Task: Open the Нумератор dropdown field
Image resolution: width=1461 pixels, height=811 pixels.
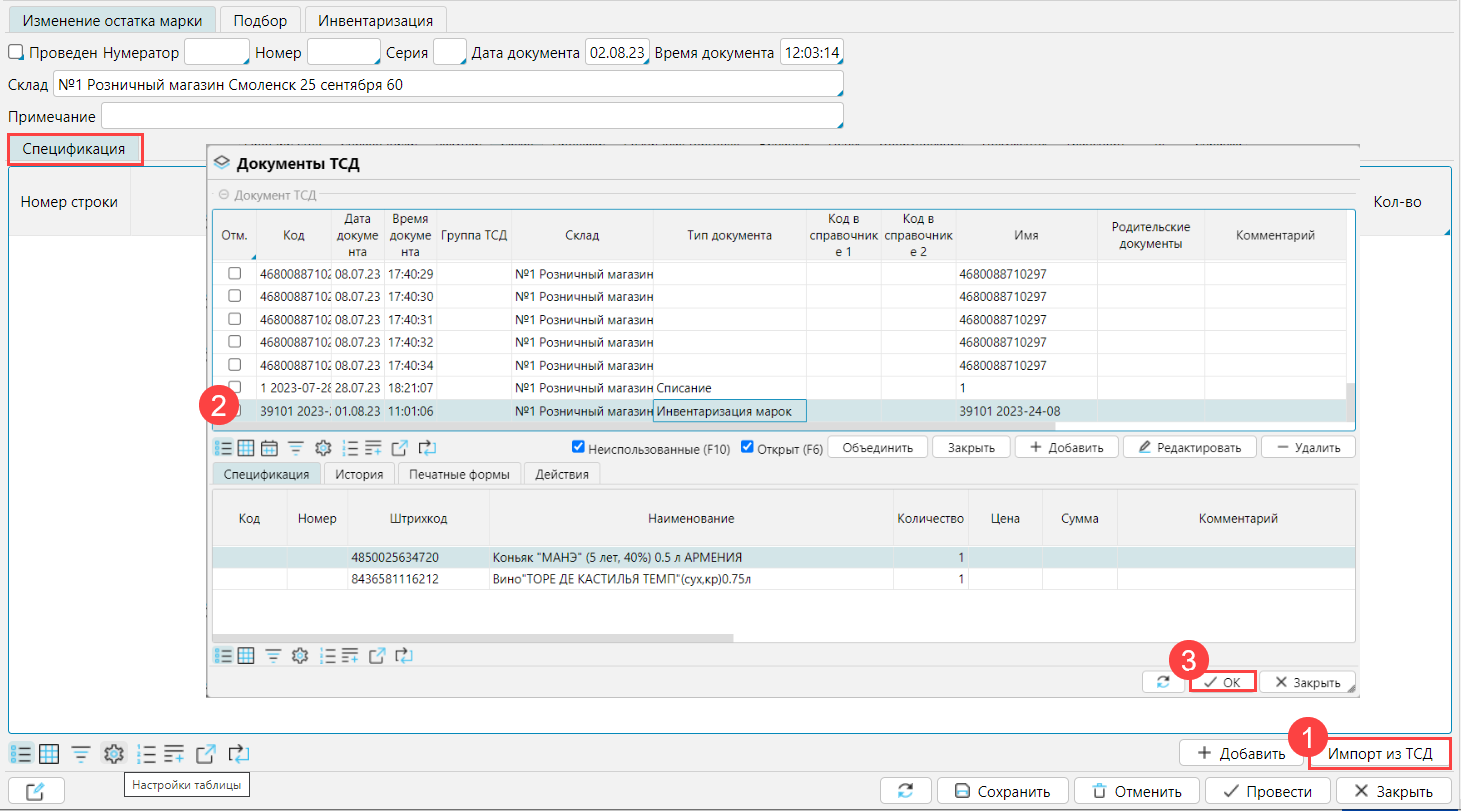Action: [x=216, y=52]
